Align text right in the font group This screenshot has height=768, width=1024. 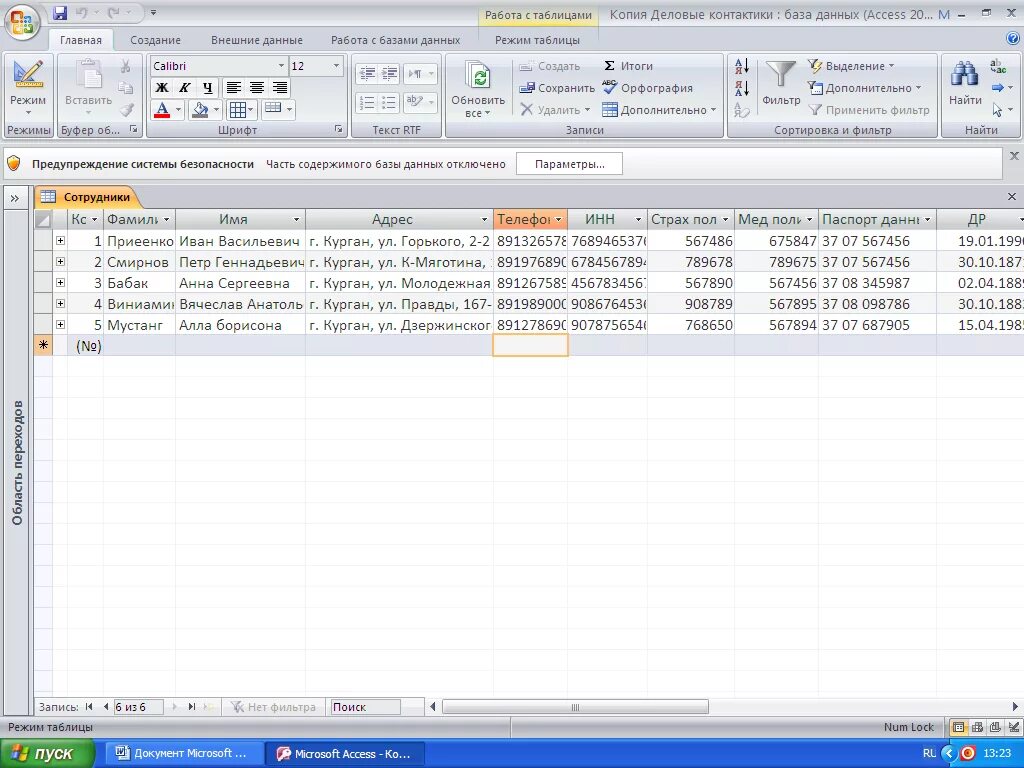click(x=280, y=88)
